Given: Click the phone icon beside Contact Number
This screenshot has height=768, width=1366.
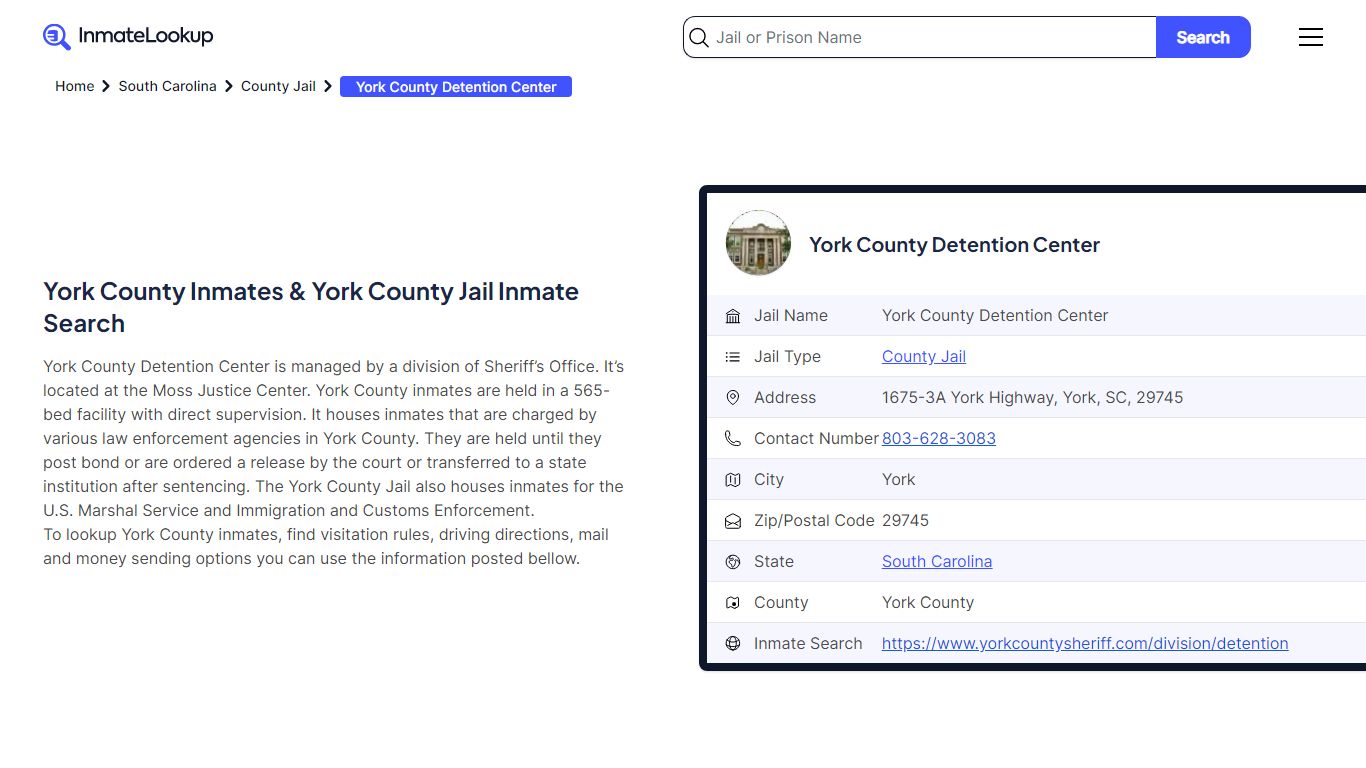Looking at the screenshot, I should 733,439.
